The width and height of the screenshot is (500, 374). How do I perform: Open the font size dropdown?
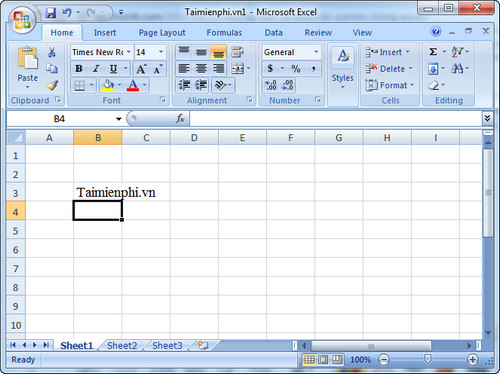pos(161,52)
